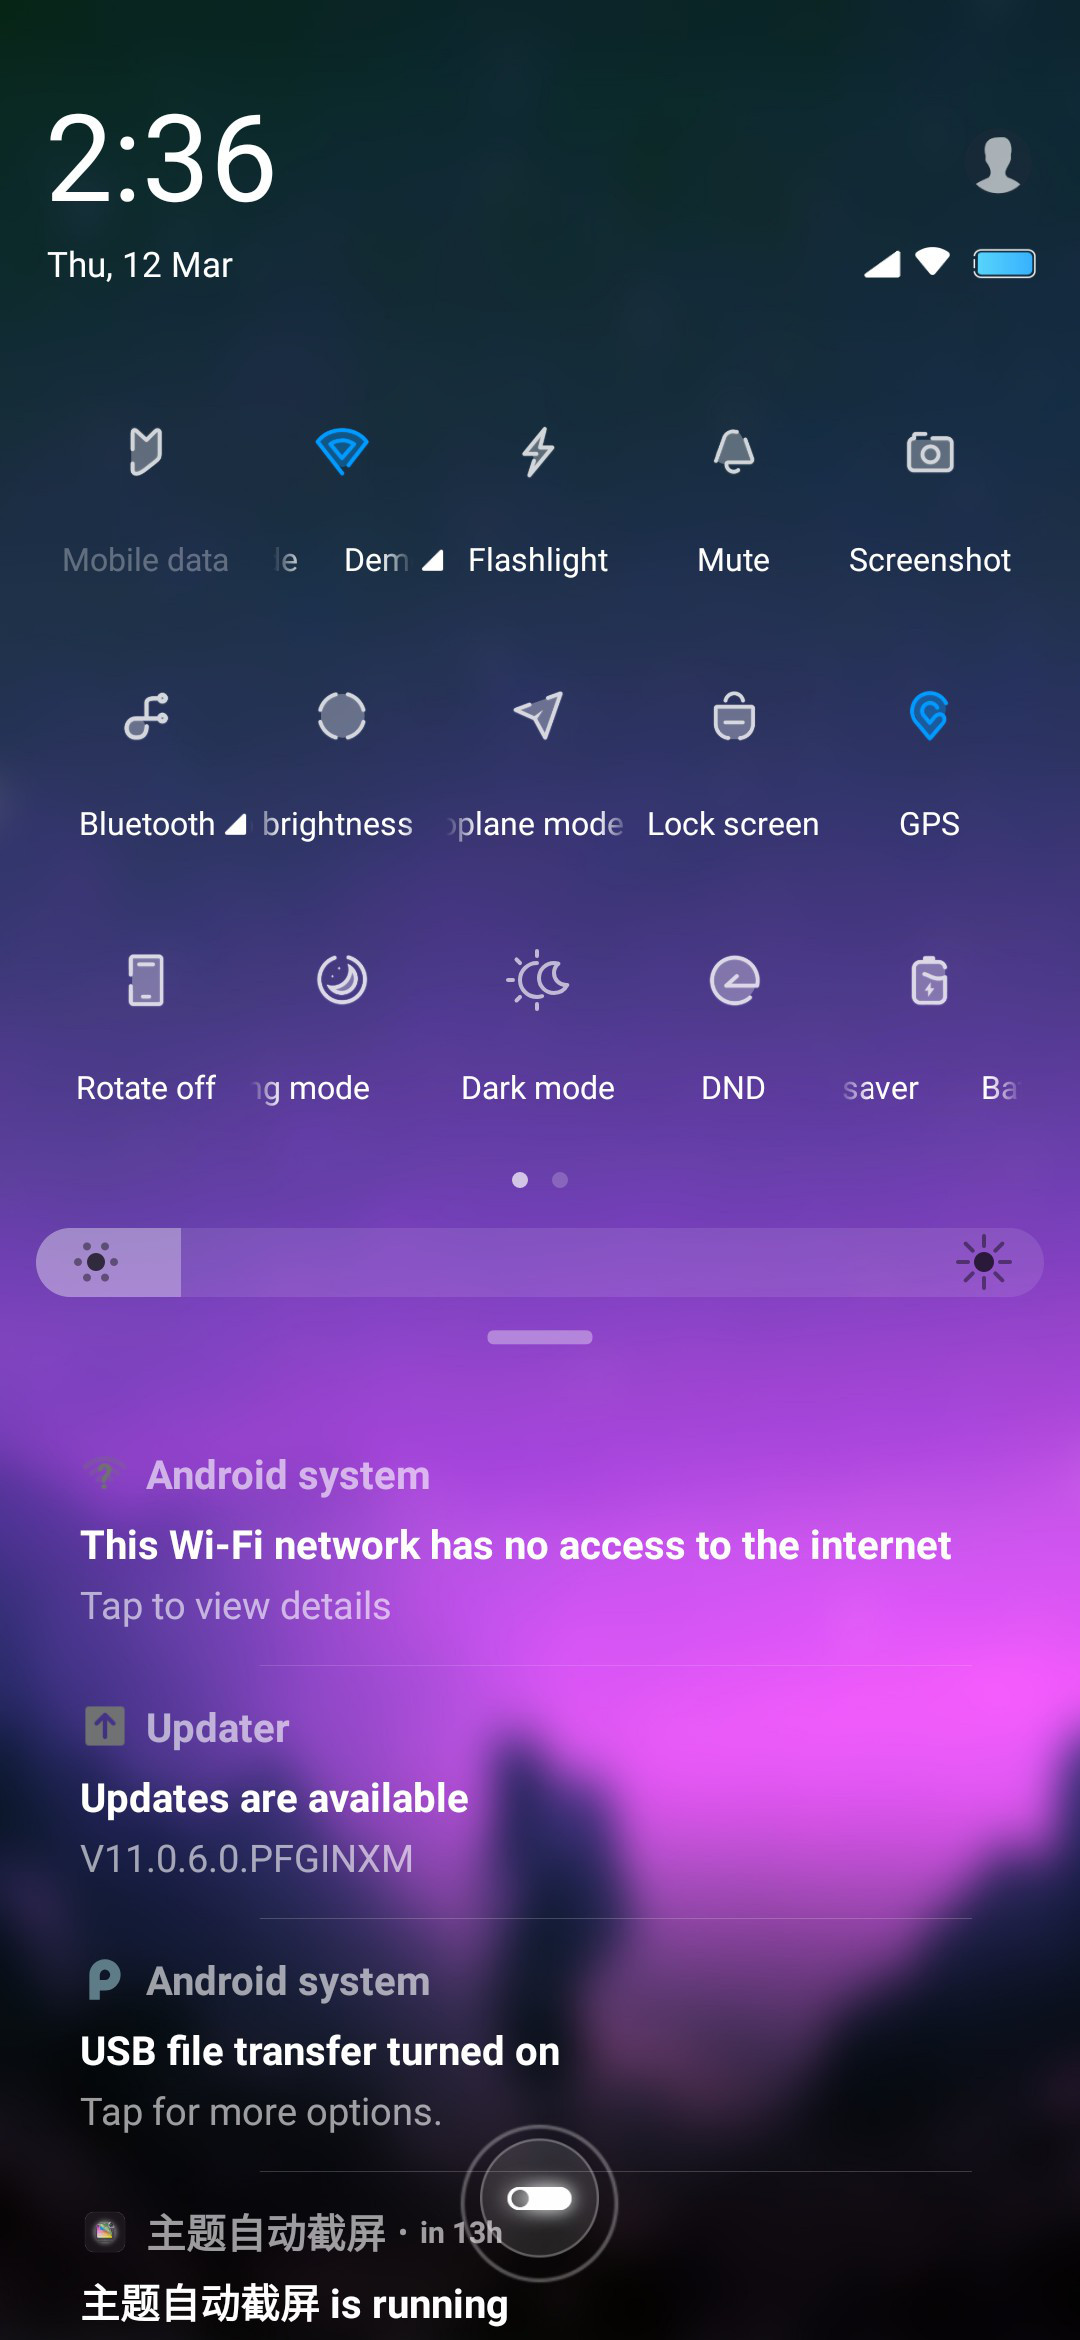Open the user profile avatar icon

pyautogui.click(x=997, y=163)
